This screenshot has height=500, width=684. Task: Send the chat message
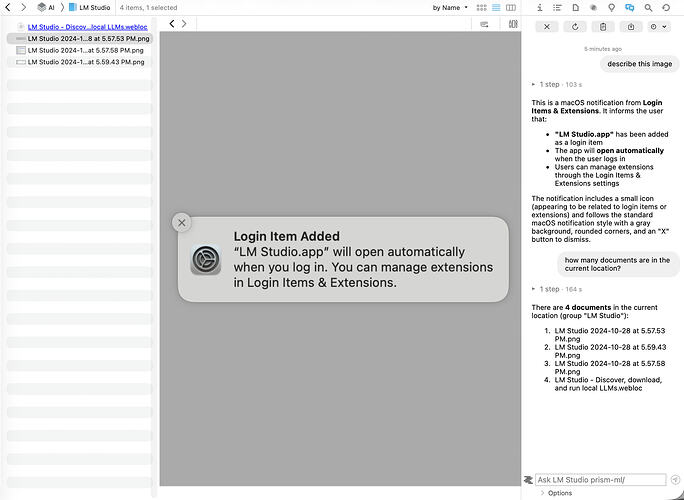click(675, 479)
